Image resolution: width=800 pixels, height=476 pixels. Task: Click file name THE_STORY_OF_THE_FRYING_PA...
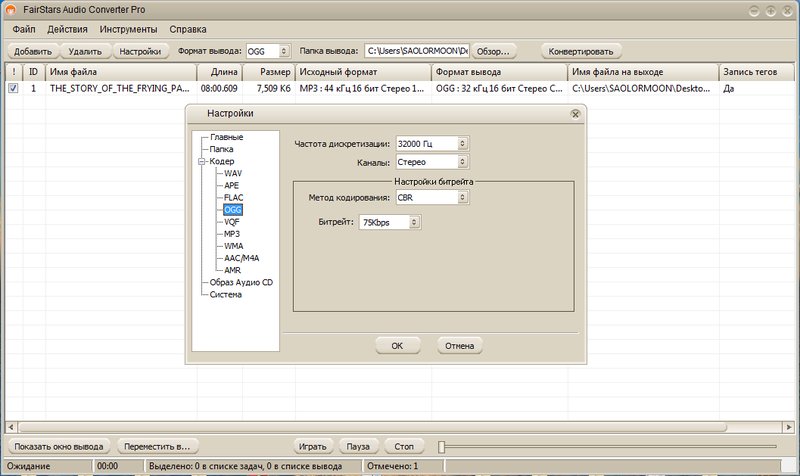119,89
